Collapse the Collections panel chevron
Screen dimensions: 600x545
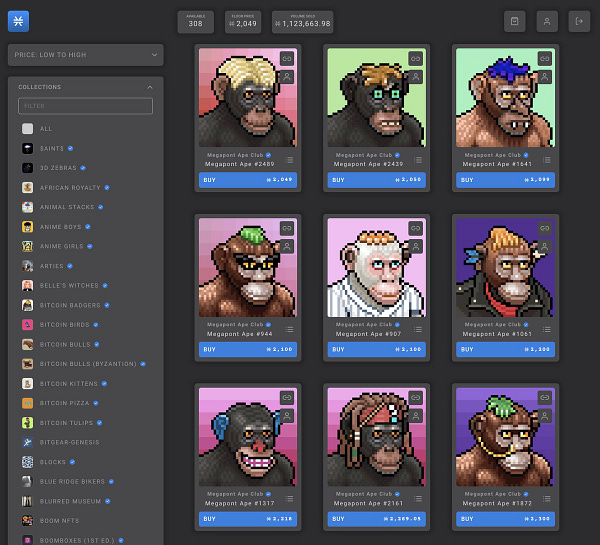150,87
